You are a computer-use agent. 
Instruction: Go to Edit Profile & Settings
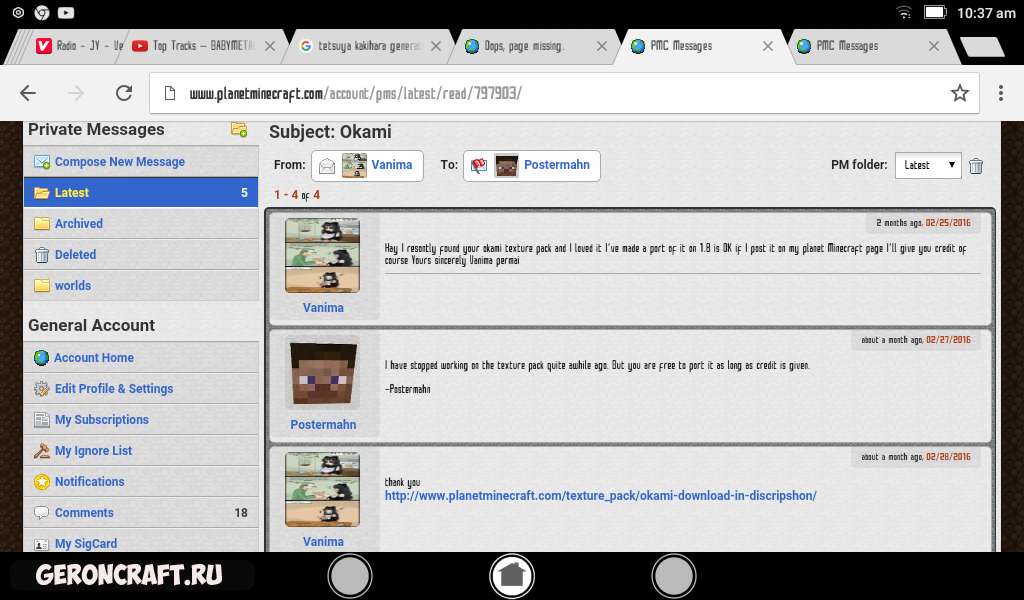coord(113,389)
